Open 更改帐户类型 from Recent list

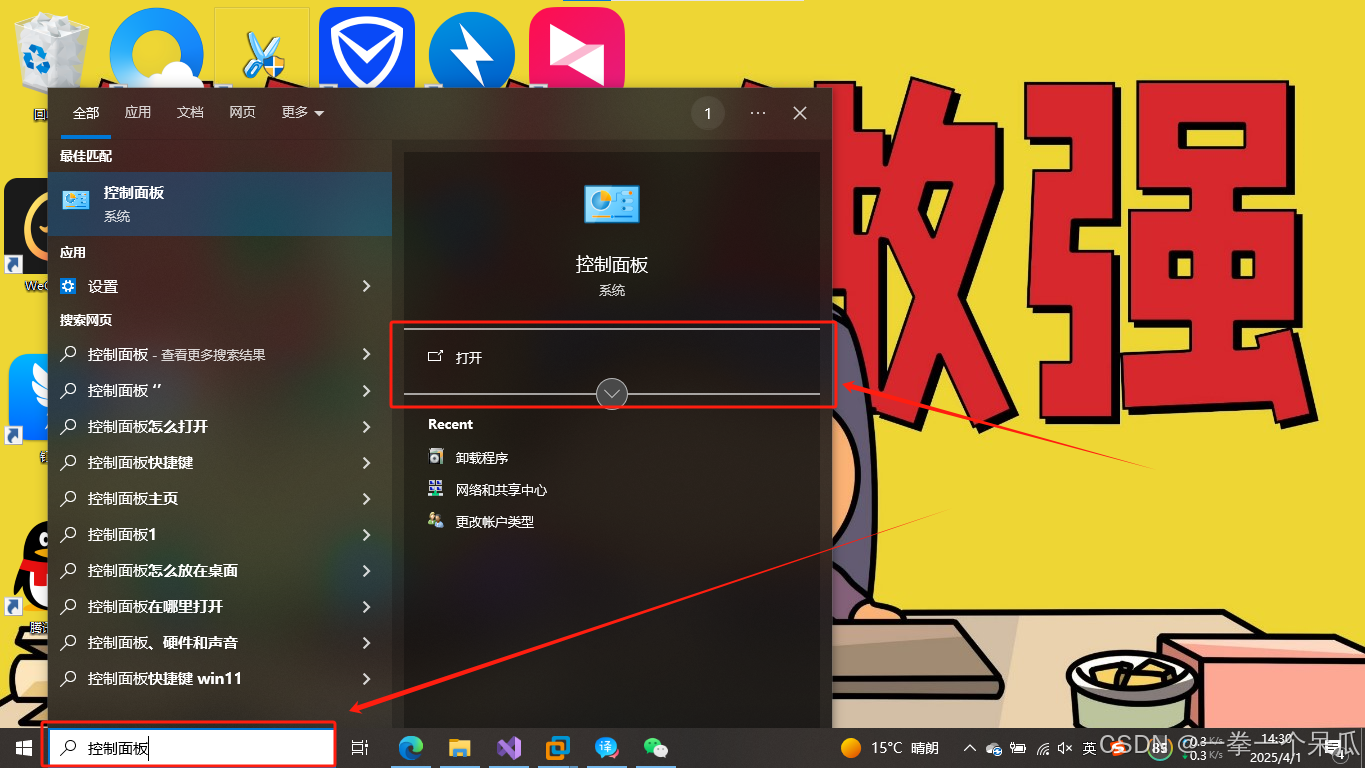click(x=495, y=521)
